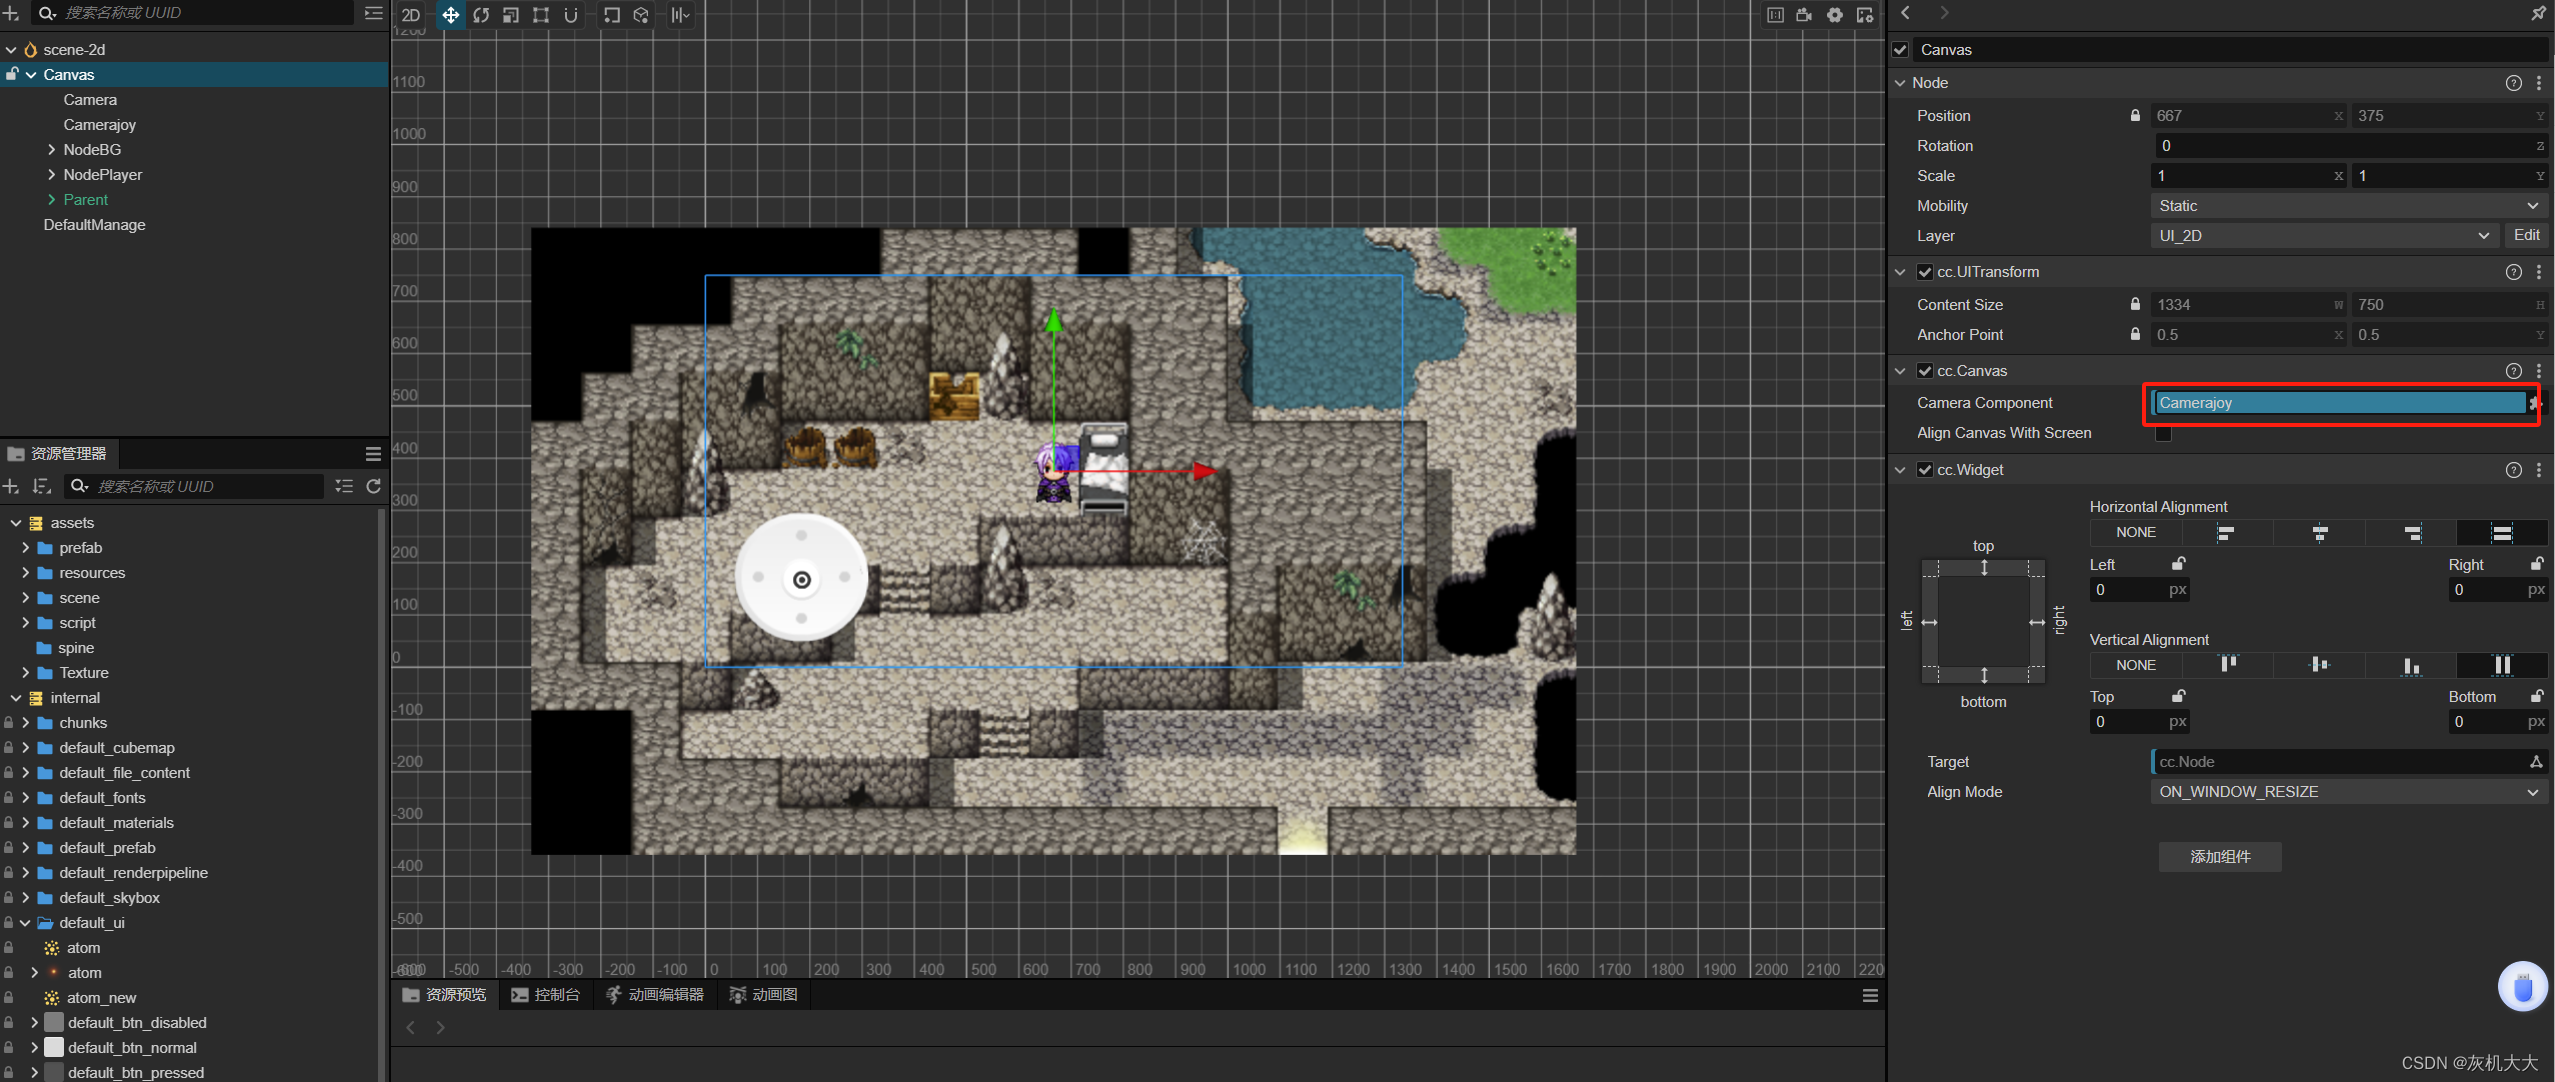Go back in inspector history
The image size is (2555, 1082).
click(1906, 13)
